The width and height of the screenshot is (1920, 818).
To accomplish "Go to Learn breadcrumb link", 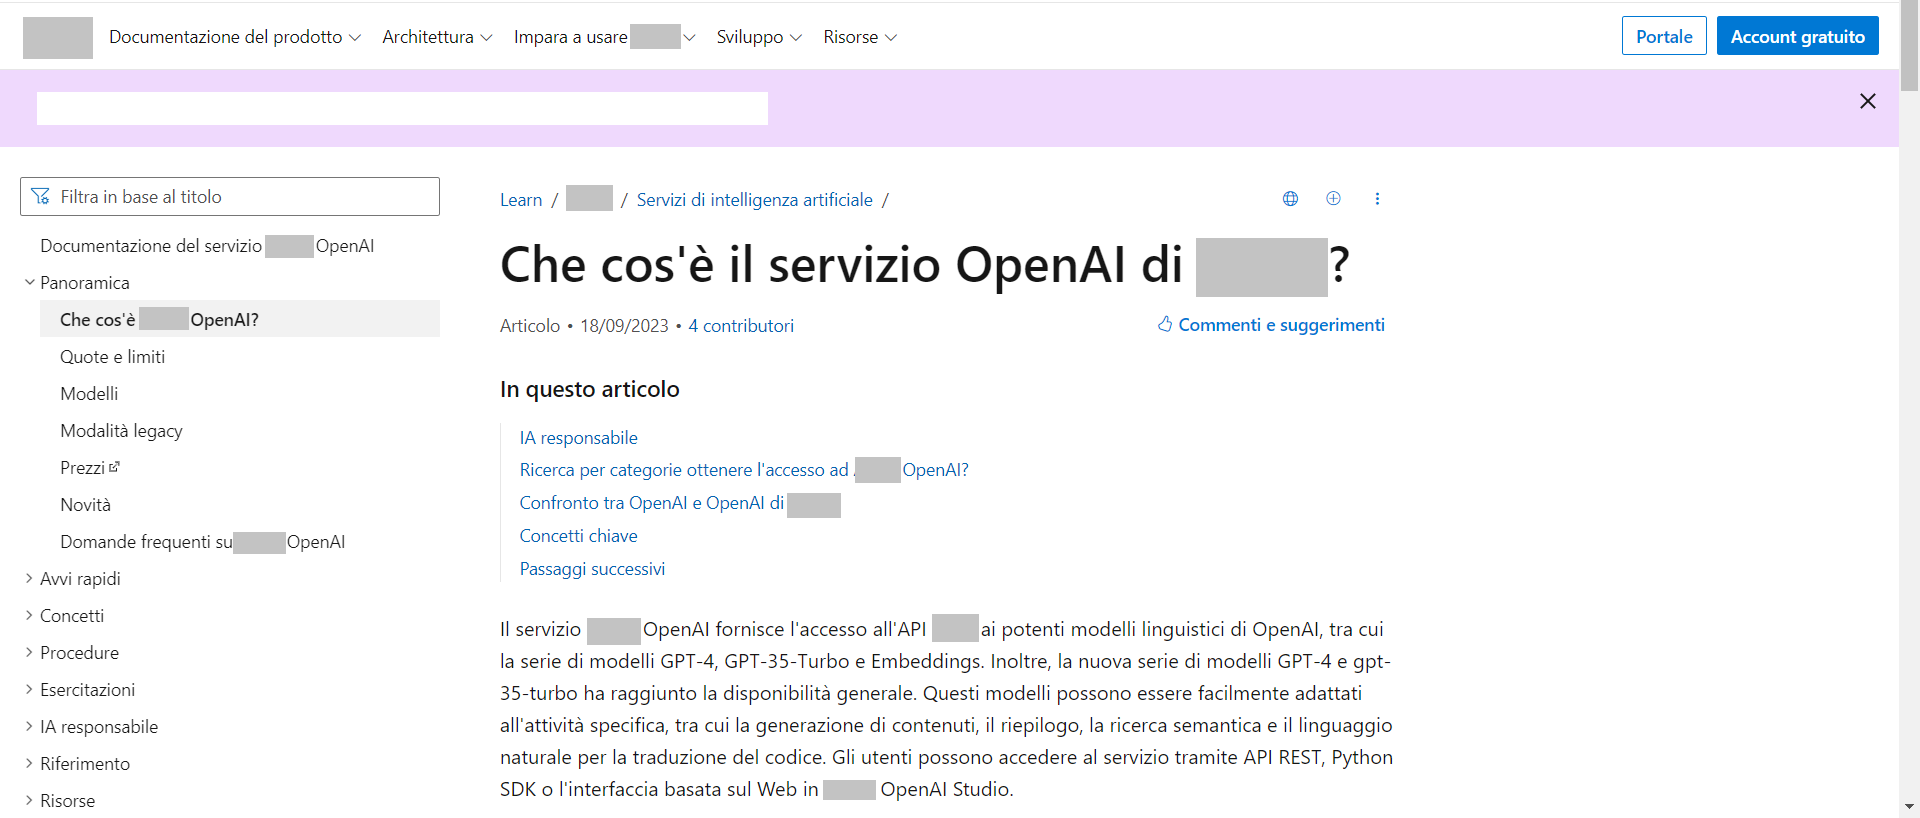I will tap(521, 200).
